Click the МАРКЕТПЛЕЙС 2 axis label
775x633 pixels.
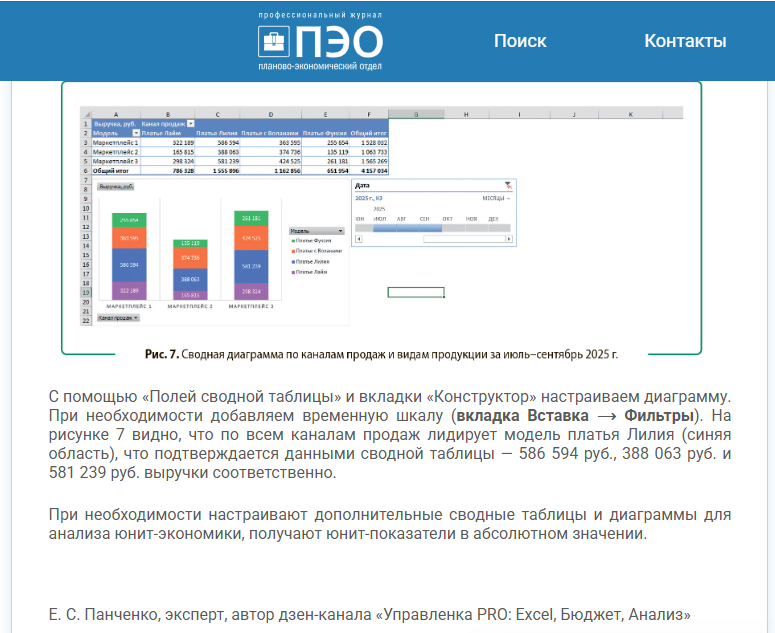pyautogui.click(x=190, y=306)
